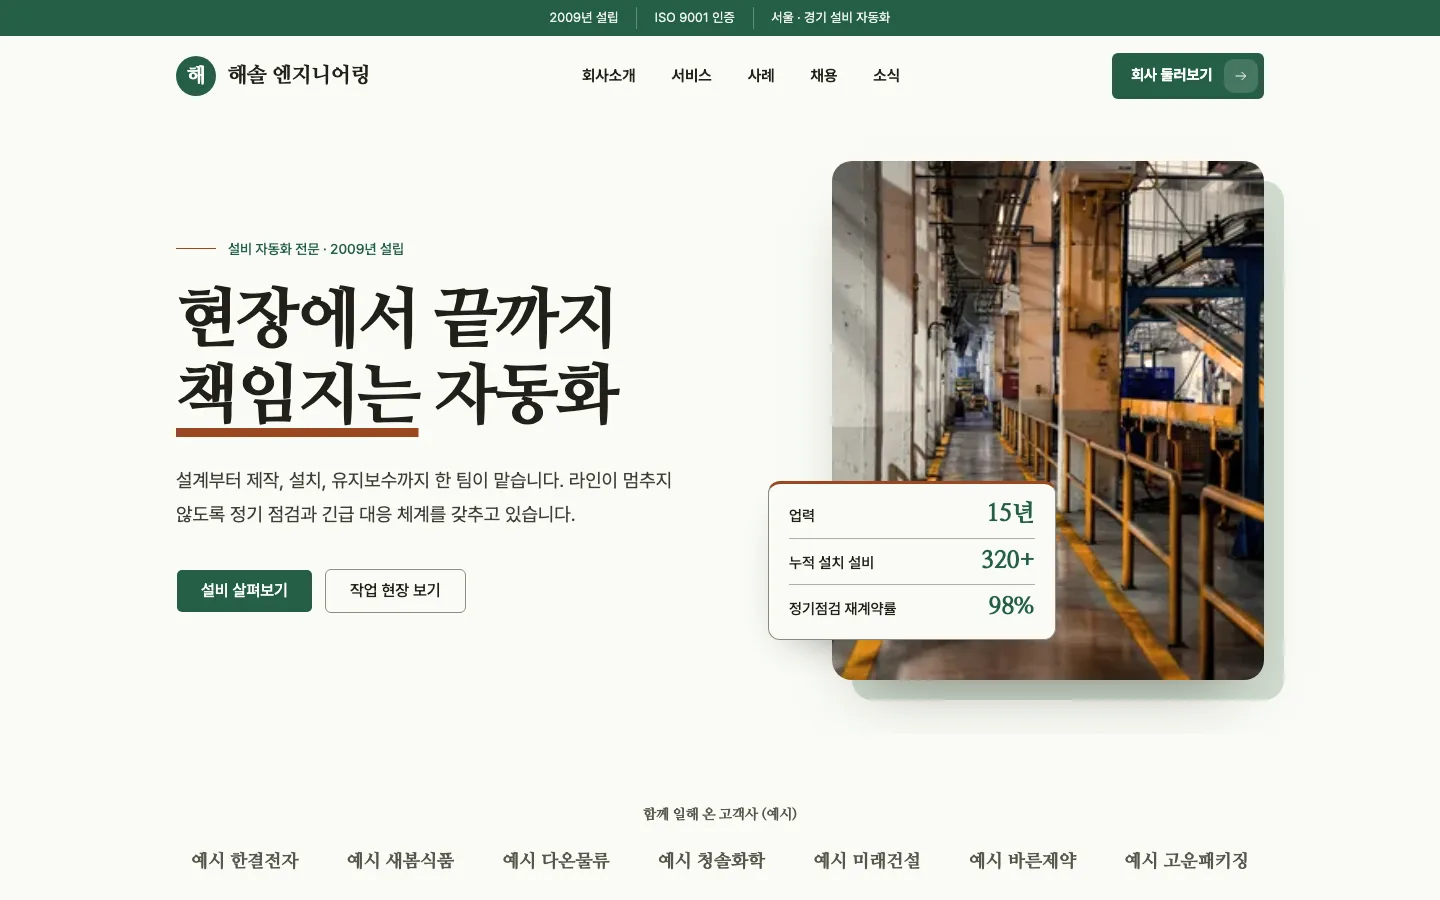1440x900 pixels.
Task: Click the 예시 미래건설 client name
Action: click(x=867, y=861)
